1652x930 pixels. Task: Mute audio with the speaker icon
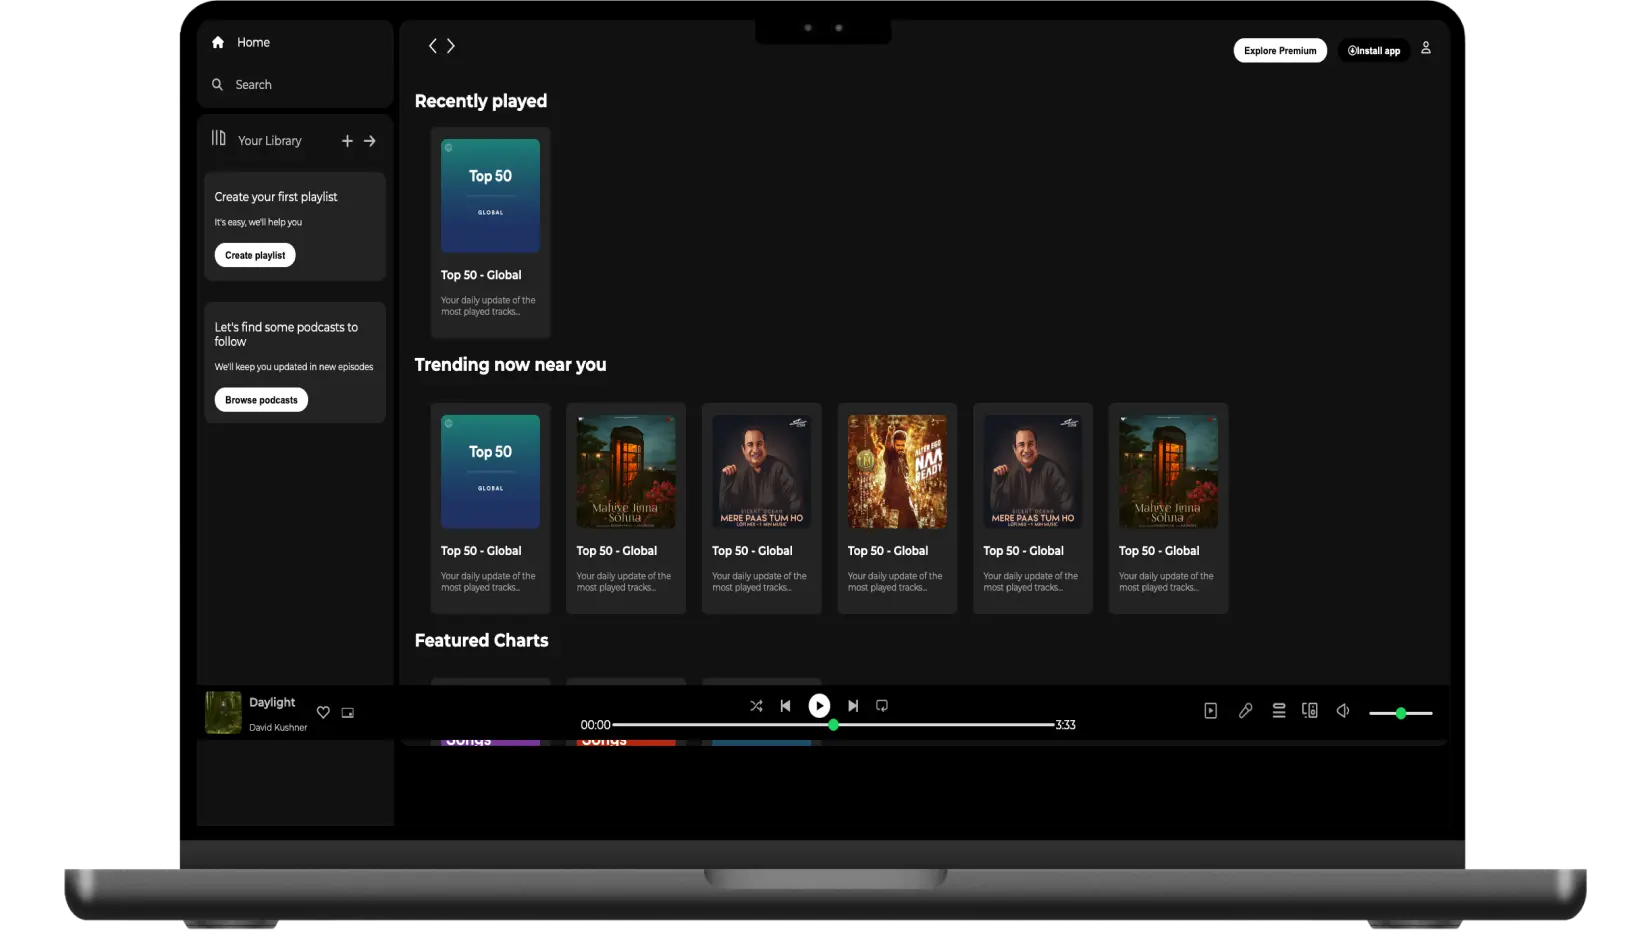[x=1343, y=711]
